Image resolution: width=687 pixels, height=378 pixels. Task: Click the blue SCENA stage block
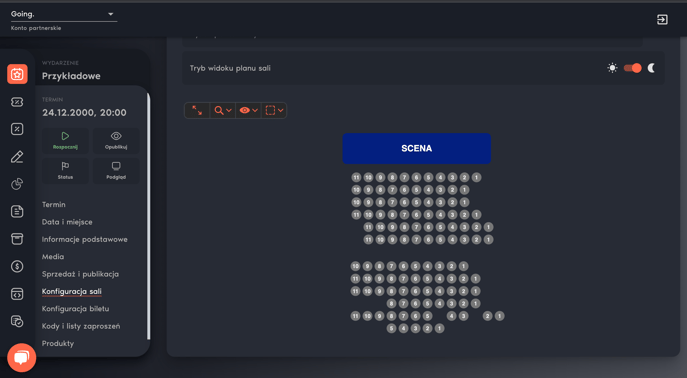(417, 148)
